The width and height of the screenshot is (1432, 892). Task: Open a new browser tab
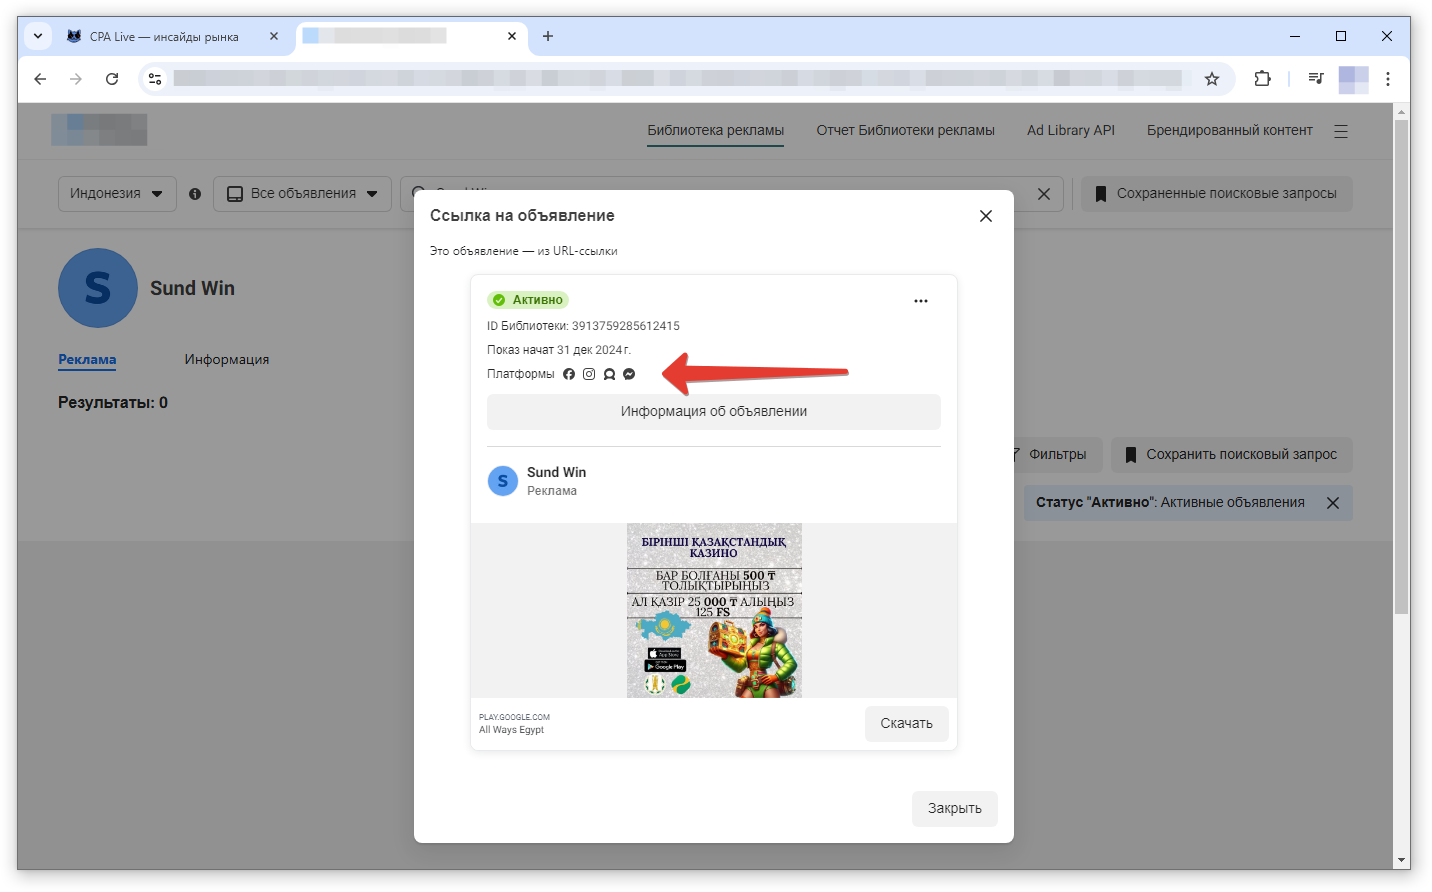pyautogui.click(x=548, y=36)
